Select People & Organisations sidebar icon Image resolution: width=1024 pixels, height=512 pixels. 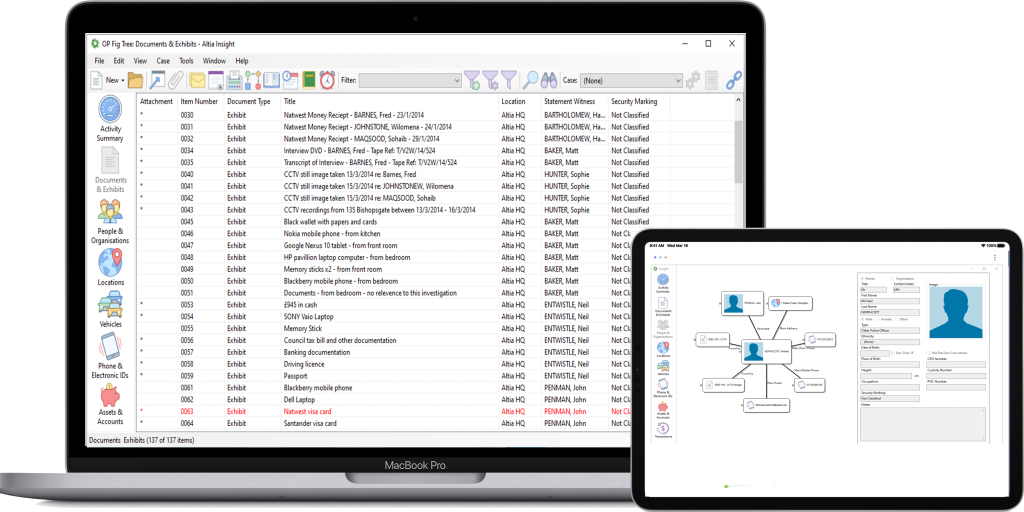(110, 220)
